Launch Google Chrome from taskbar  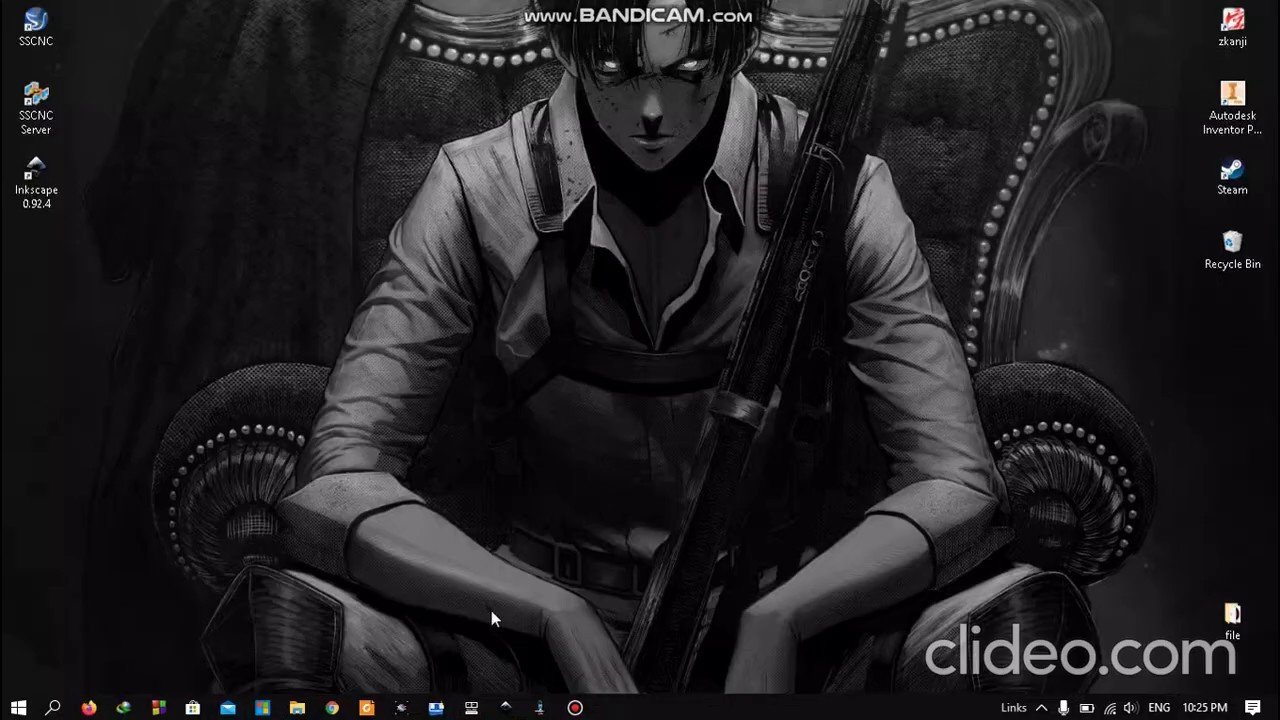332,707
